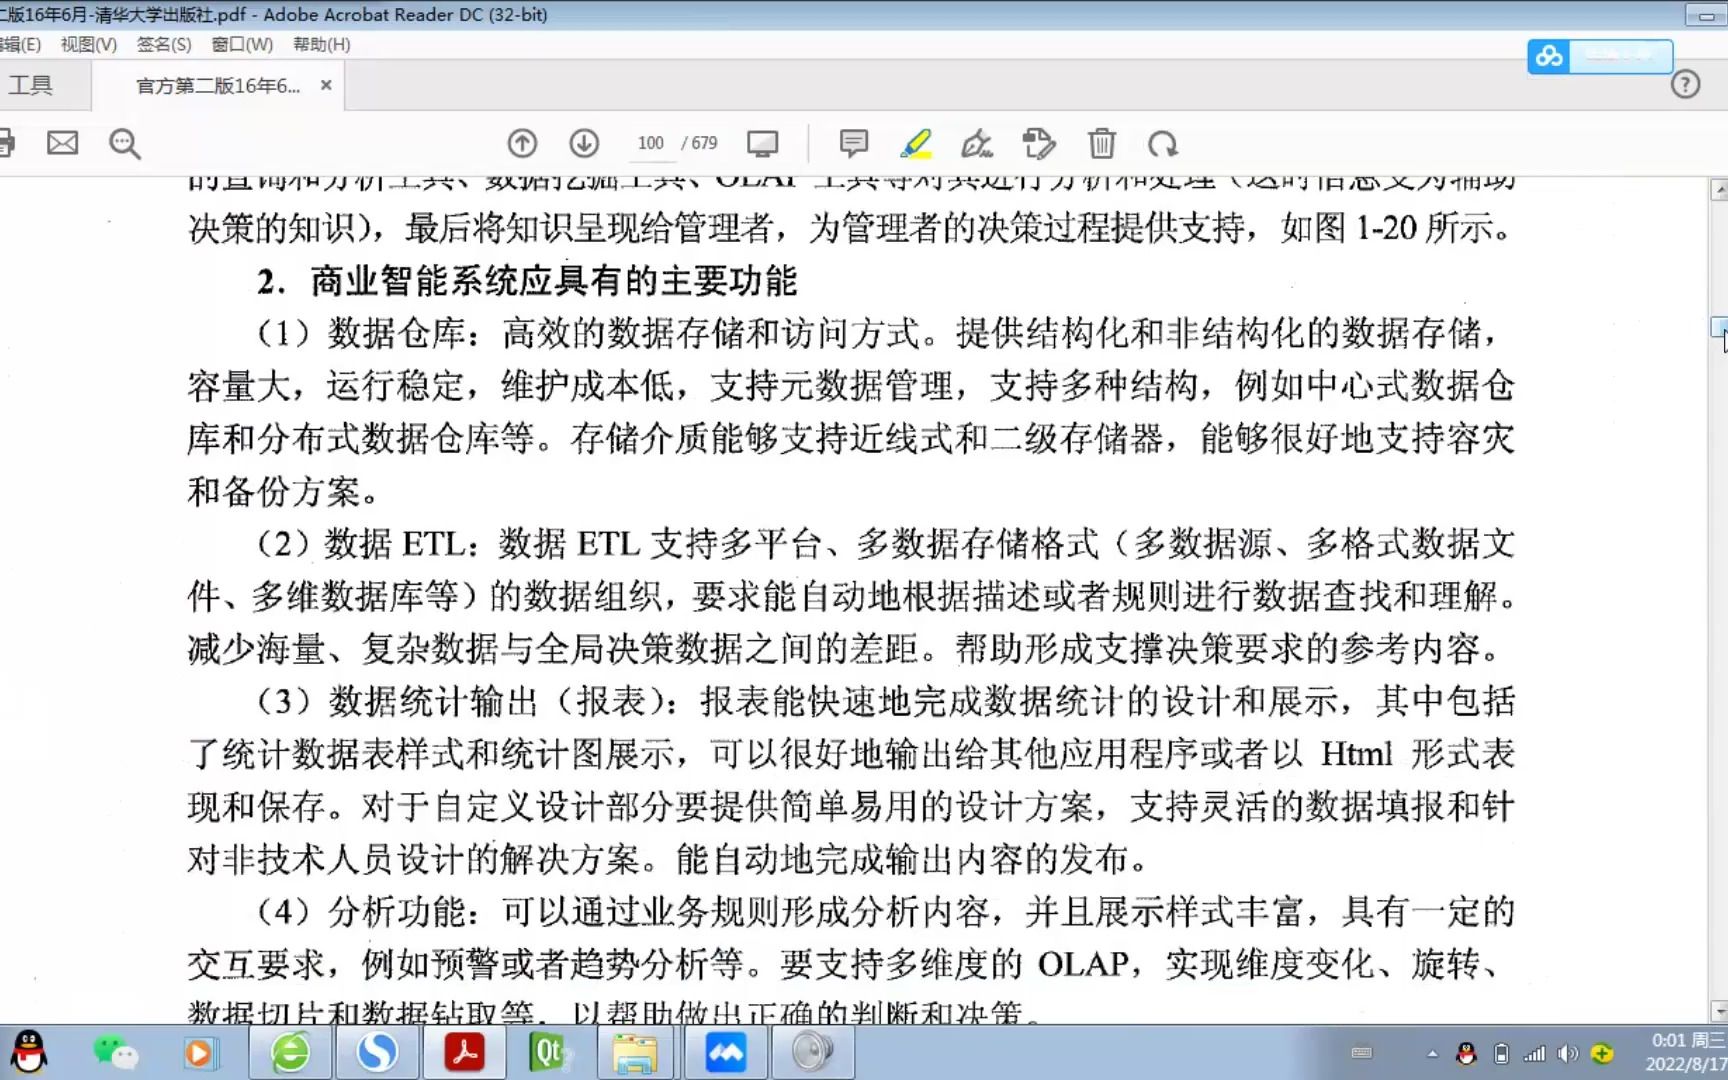
Task: Open the QQ penguin taskbar icon
Action: pos(28,1053)
